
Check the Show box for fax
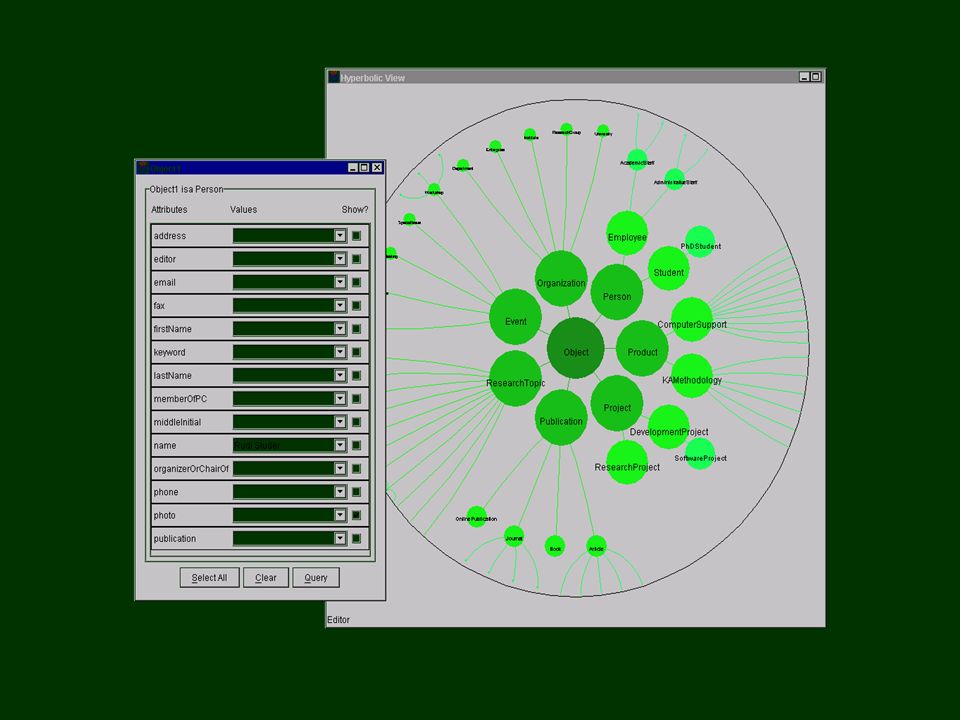pos(356,306)
